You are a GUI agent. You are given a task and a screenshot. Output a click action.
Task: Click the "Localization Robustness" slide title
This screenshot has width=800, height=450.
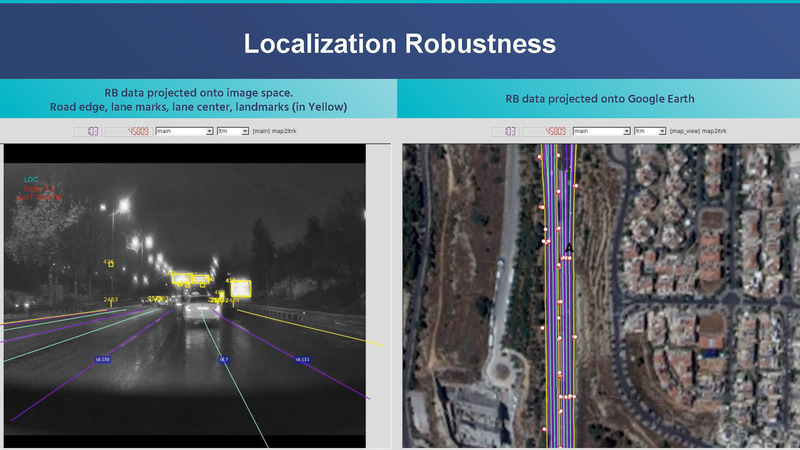pos(399,43)
